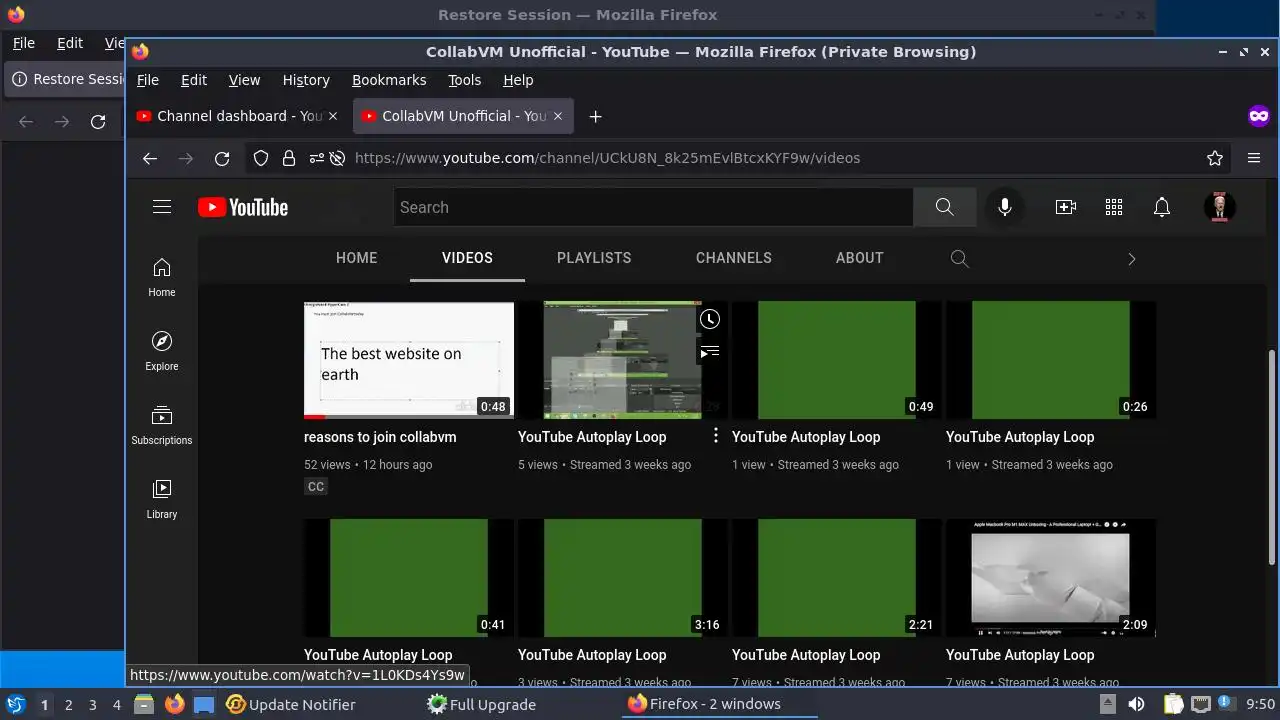The image size is (1280, 720).
Task: Click the channel search magnifier icon
Action: point(959,259)
